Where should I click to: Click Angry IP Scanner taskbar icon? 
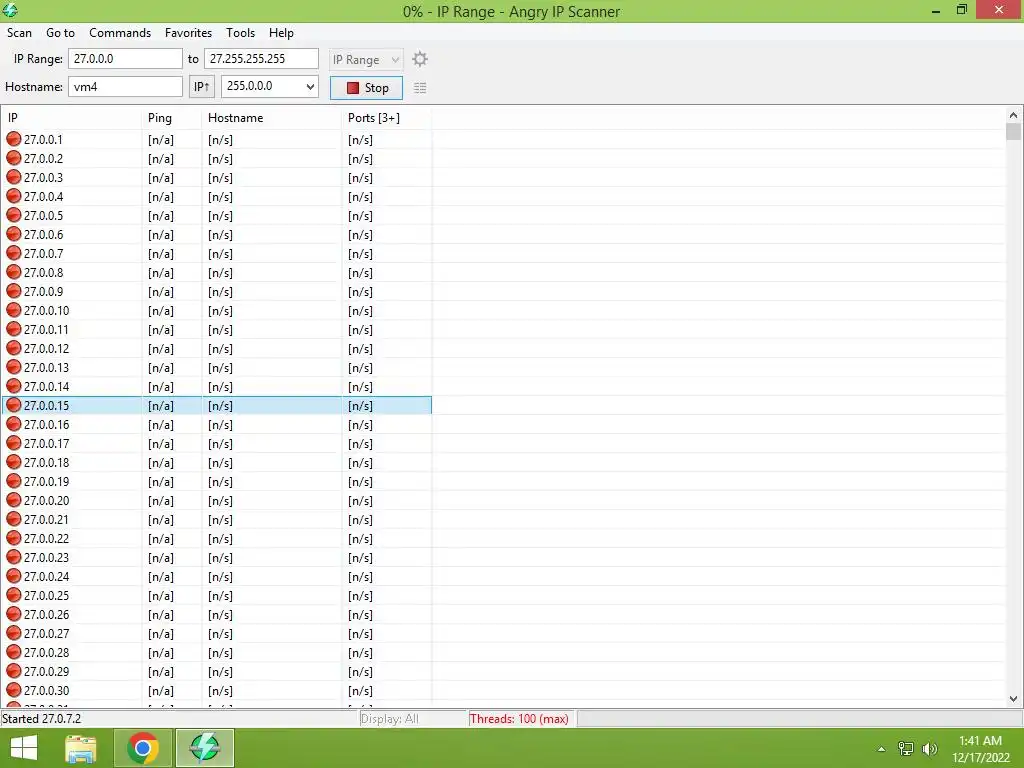click(204, 748)
